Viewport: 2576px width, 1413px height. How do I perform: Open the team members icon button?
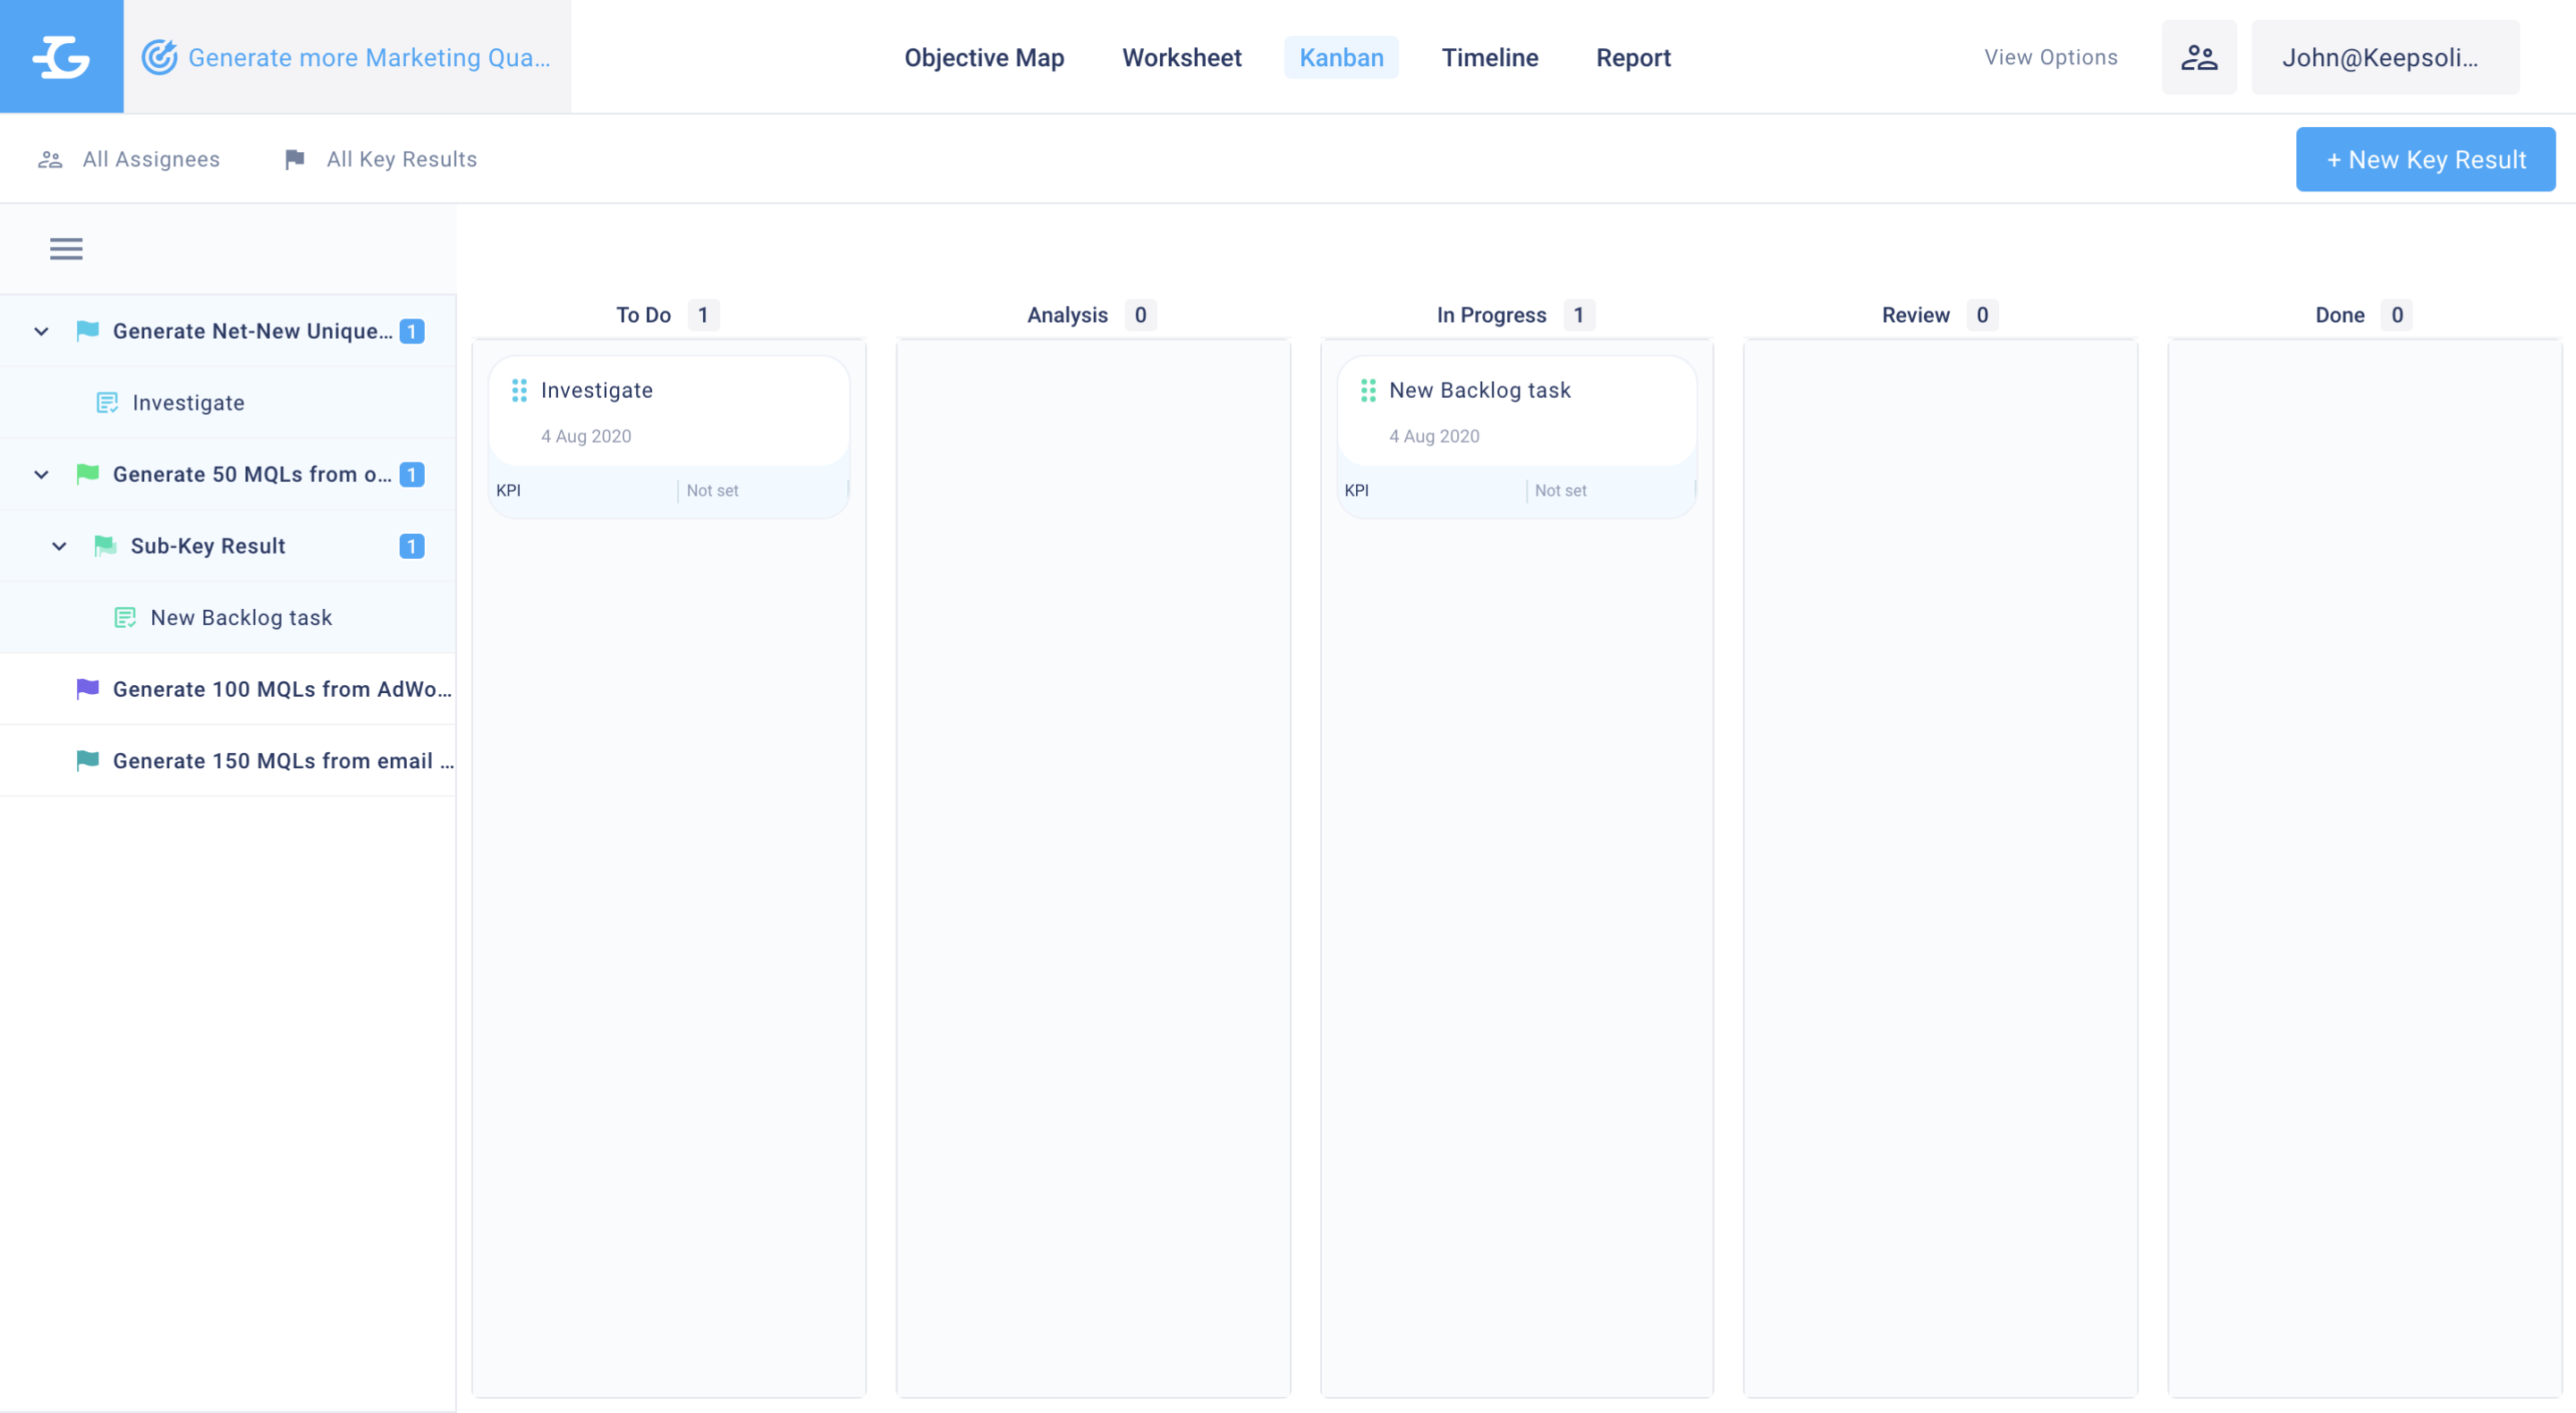(x=2199, y=57)
